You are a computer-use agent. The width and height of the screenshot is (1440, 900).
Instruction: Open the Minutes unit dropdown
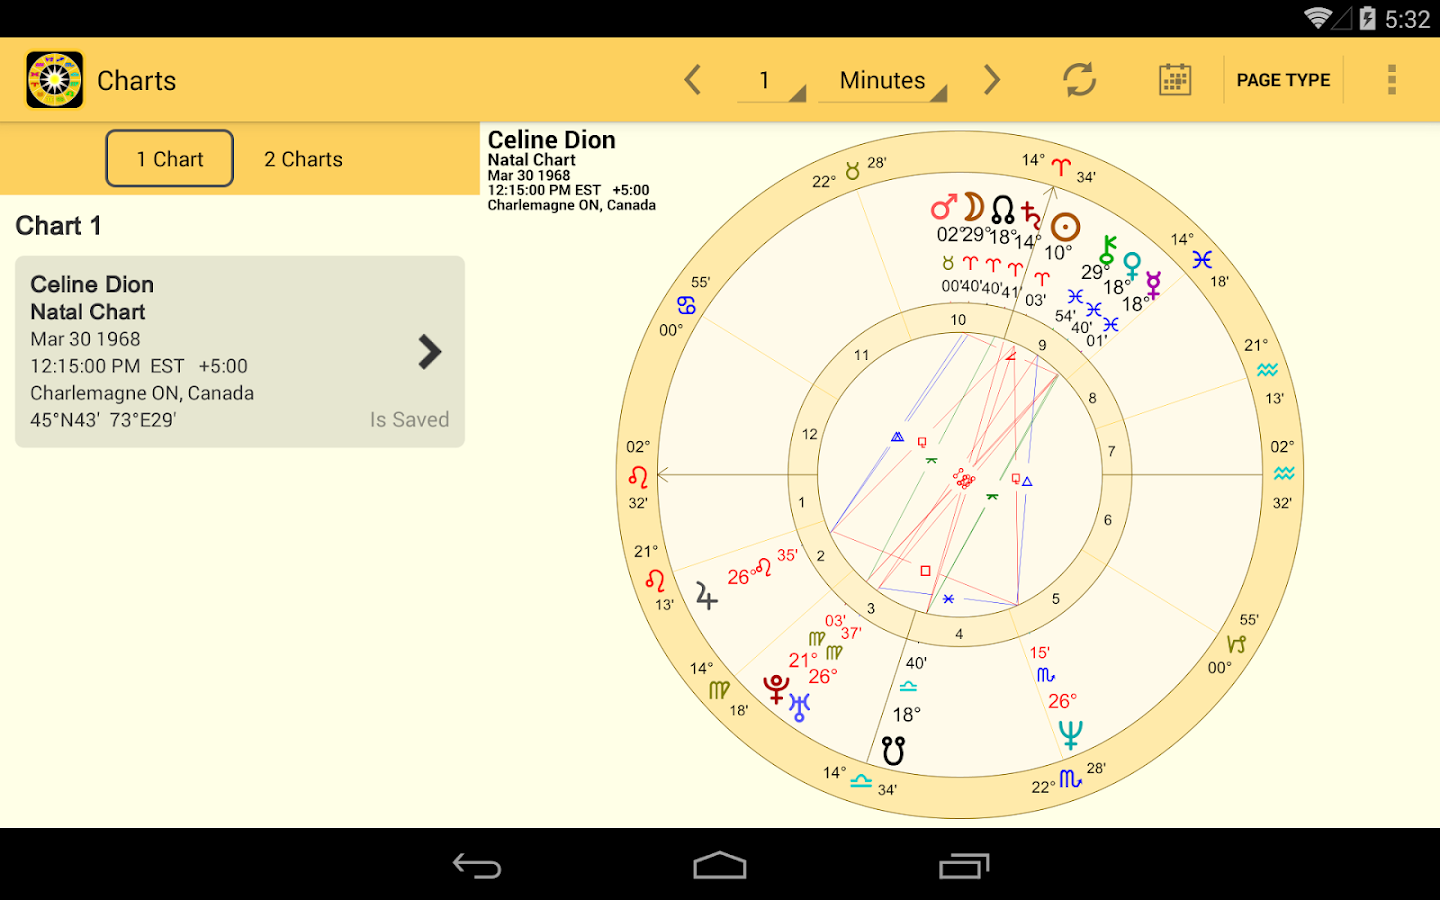[x=883, y=81]
